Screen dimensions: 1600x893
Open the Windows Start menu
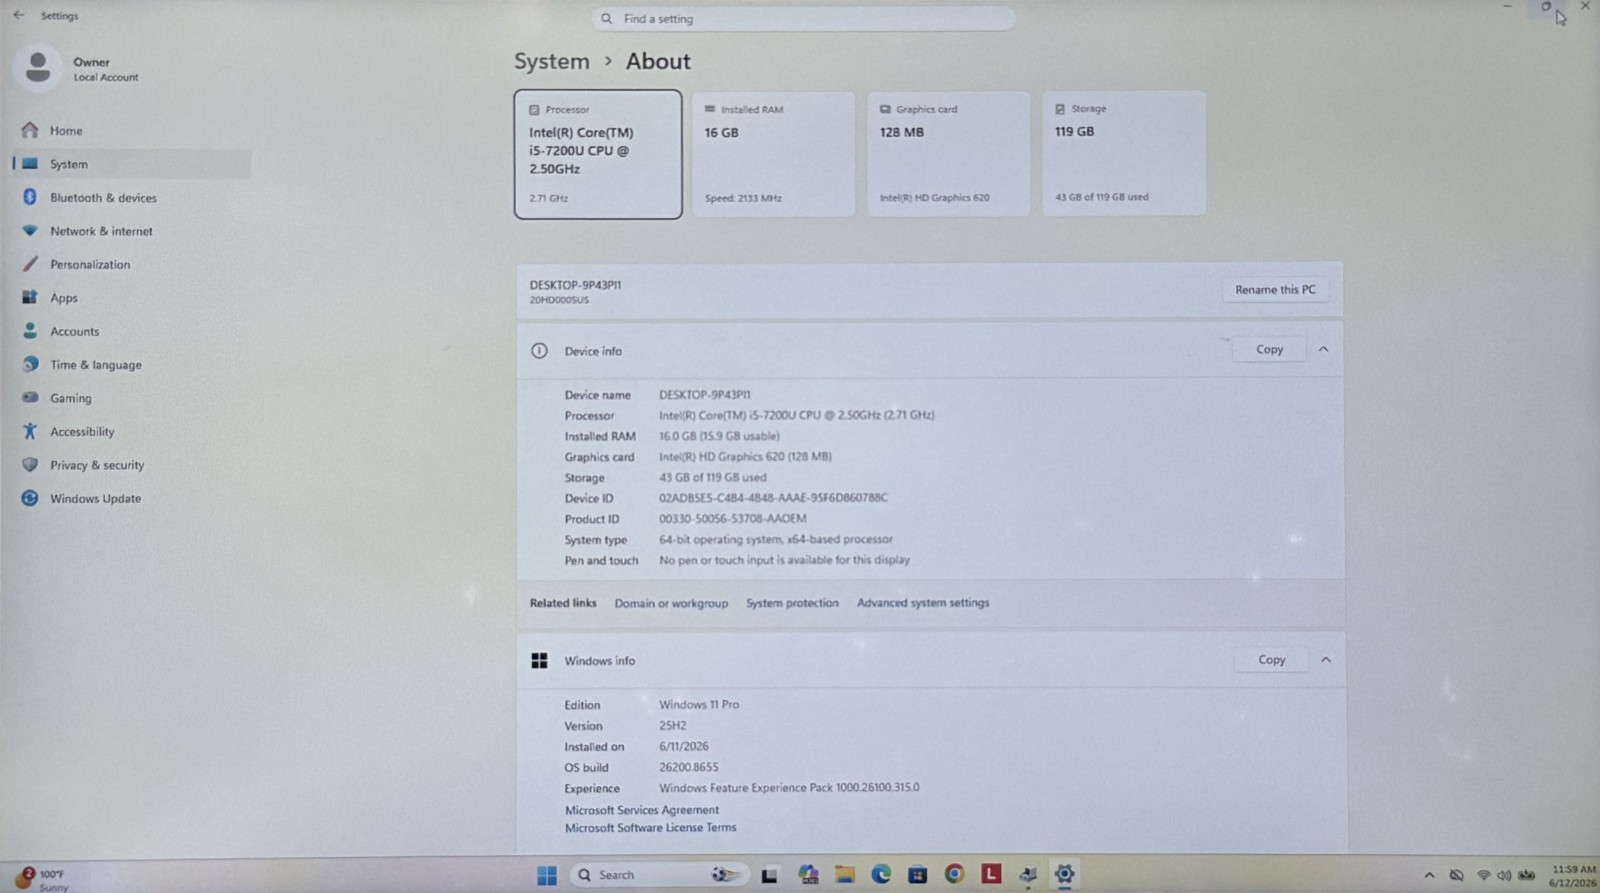pyautogui.click(x=546, y=875)
